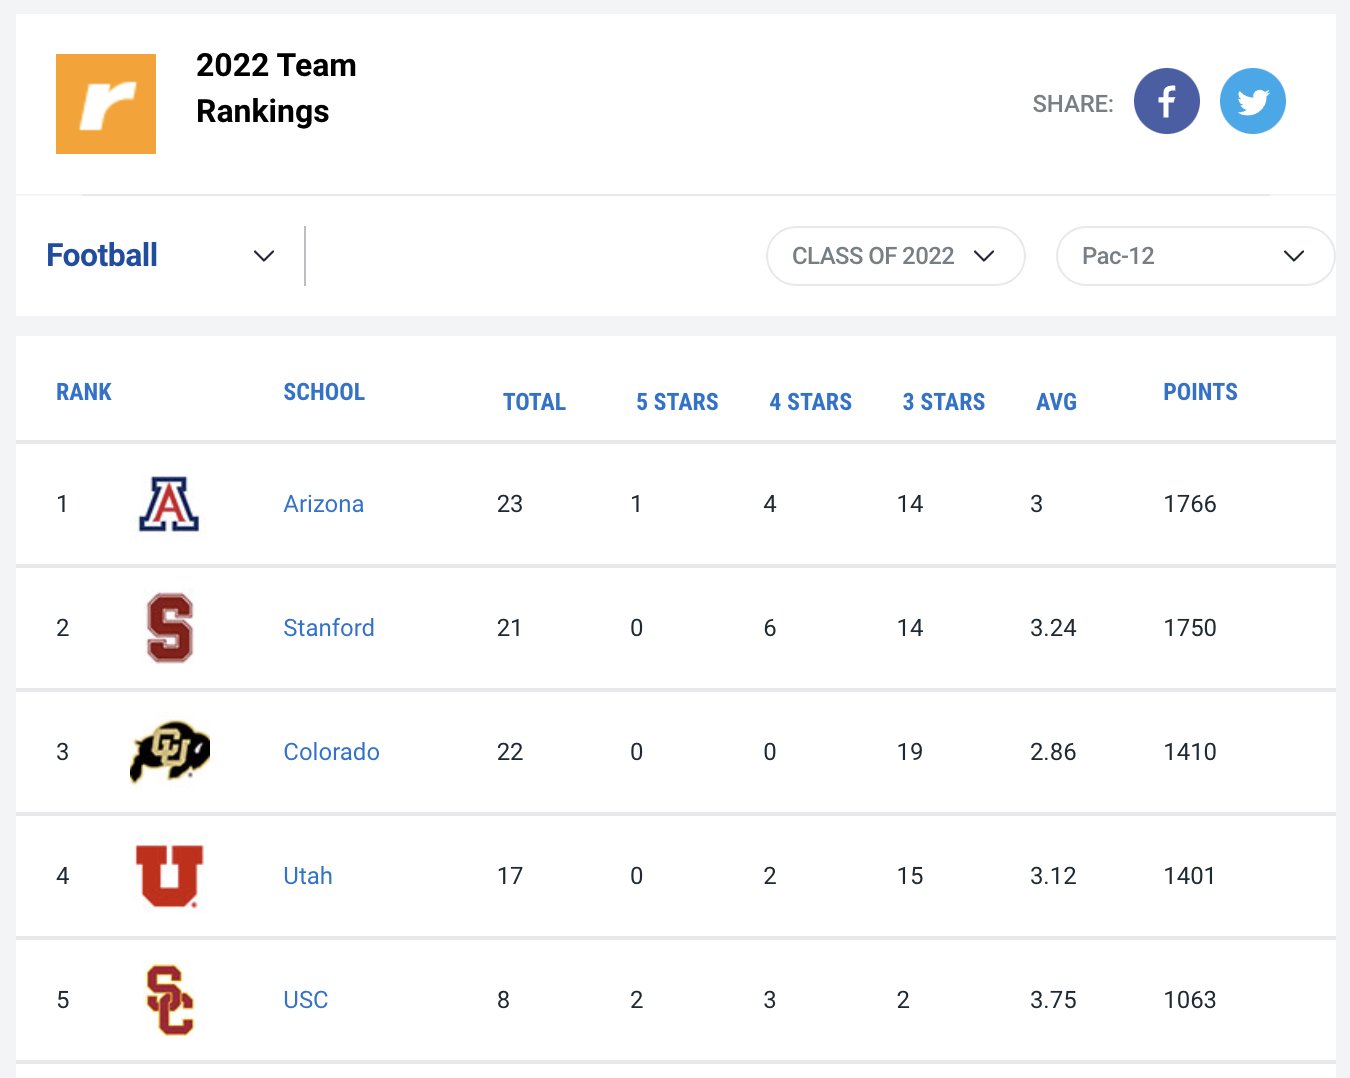The width and height of the screenshot is (1350, 1078).
Task: Open the Stanford school link
Action: coord(329,628)
